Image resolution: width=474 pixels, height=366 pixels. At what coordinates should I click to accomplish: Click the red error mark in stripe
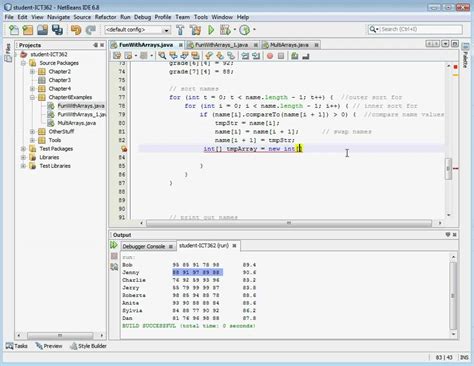point(456,168)
